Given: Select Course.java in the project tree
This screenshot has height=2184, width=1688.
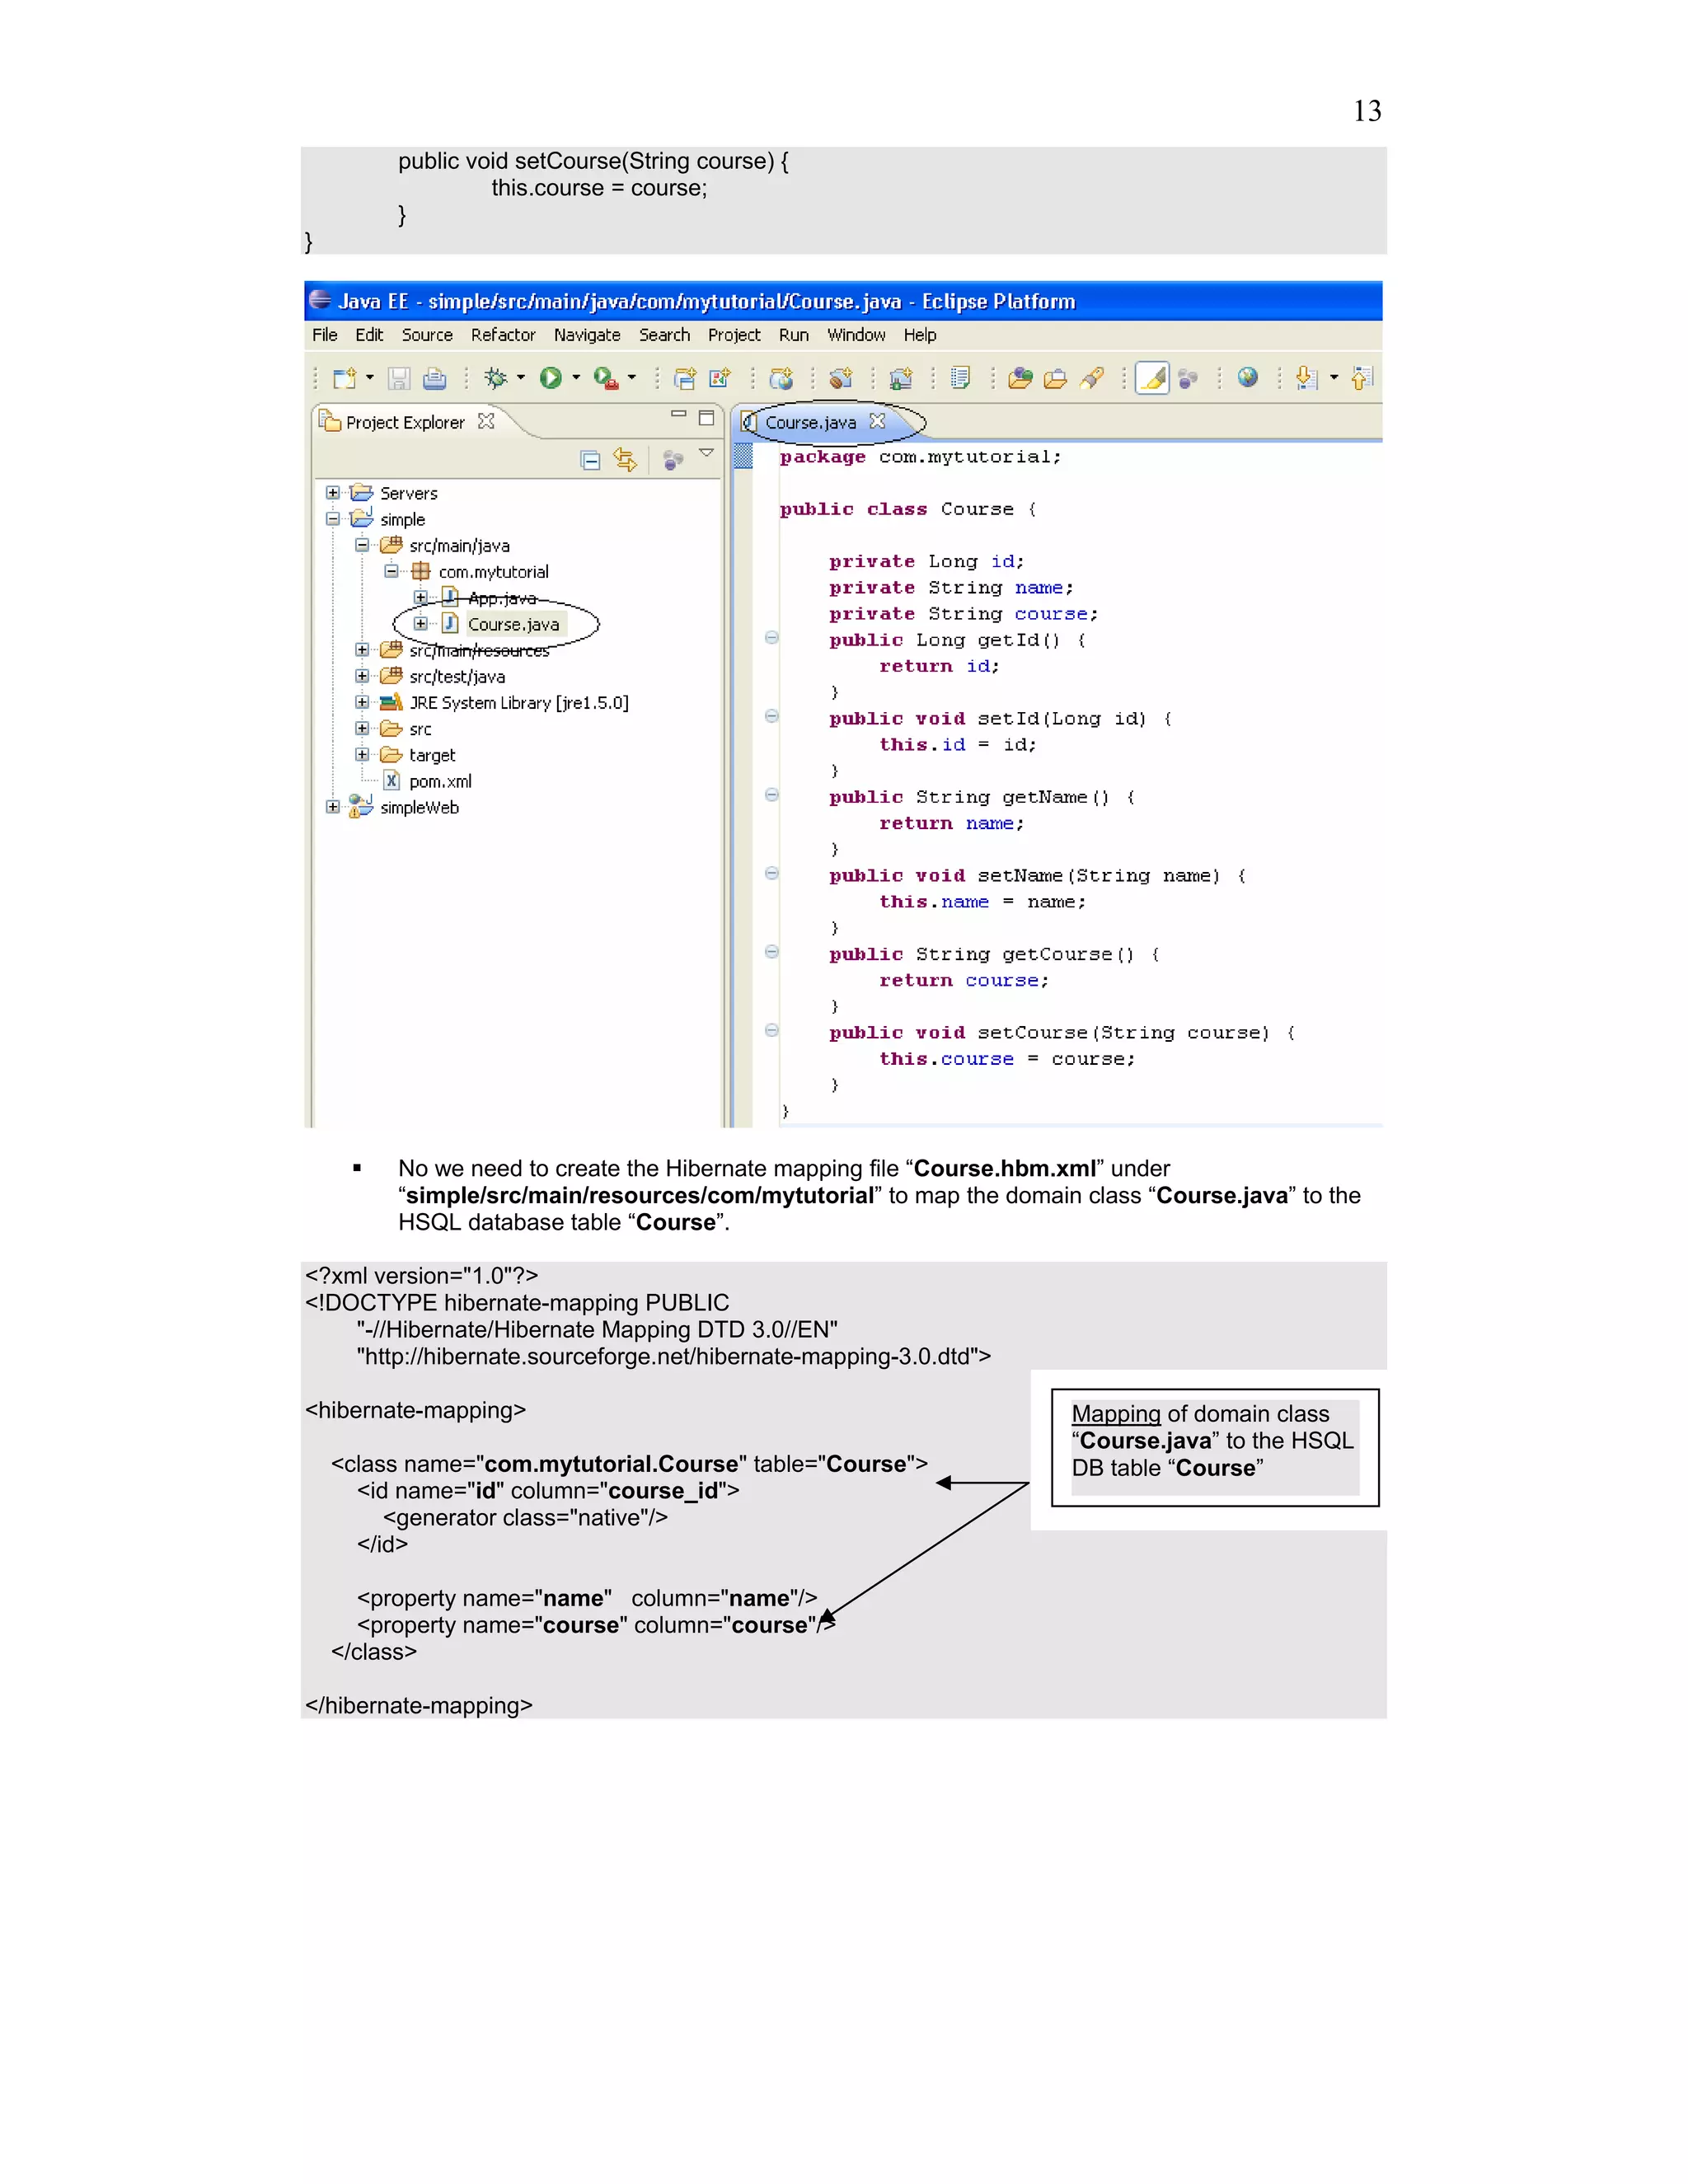Looking at the screenshot, I should (x=513, y=625).
